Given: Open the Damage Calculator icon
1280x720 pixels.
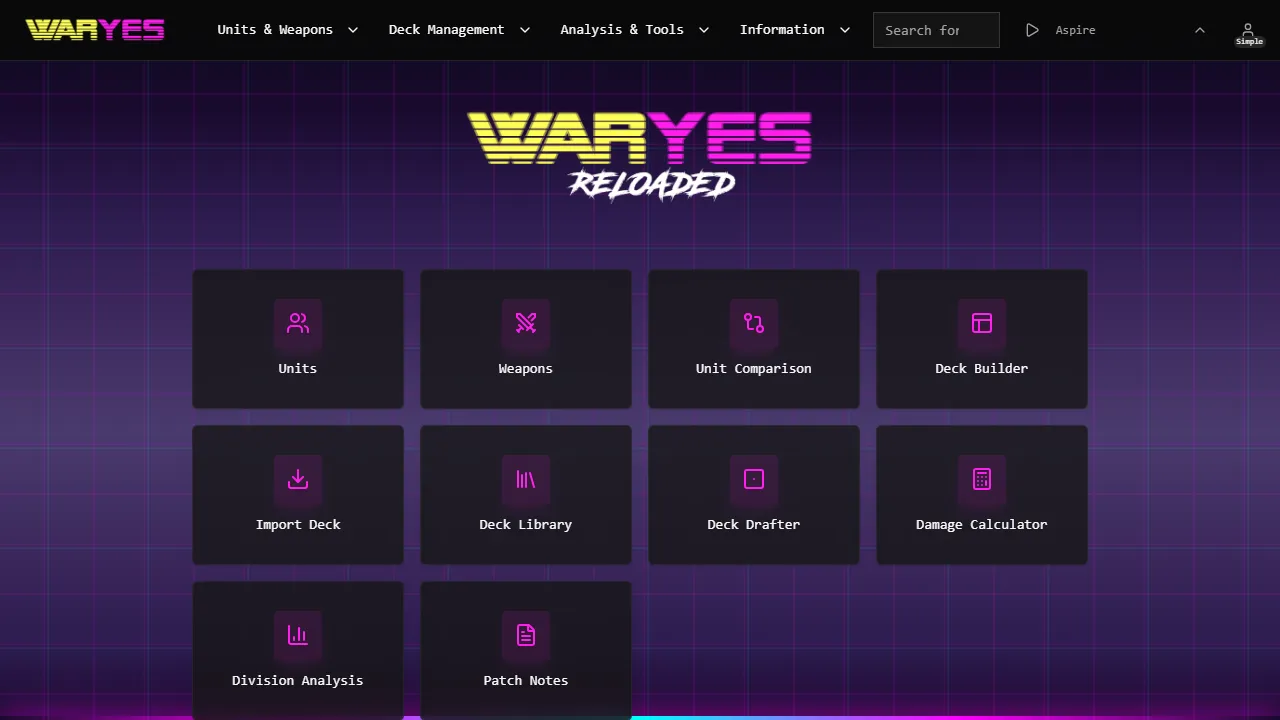Looking at the screenshot, I should pos(982,479).
